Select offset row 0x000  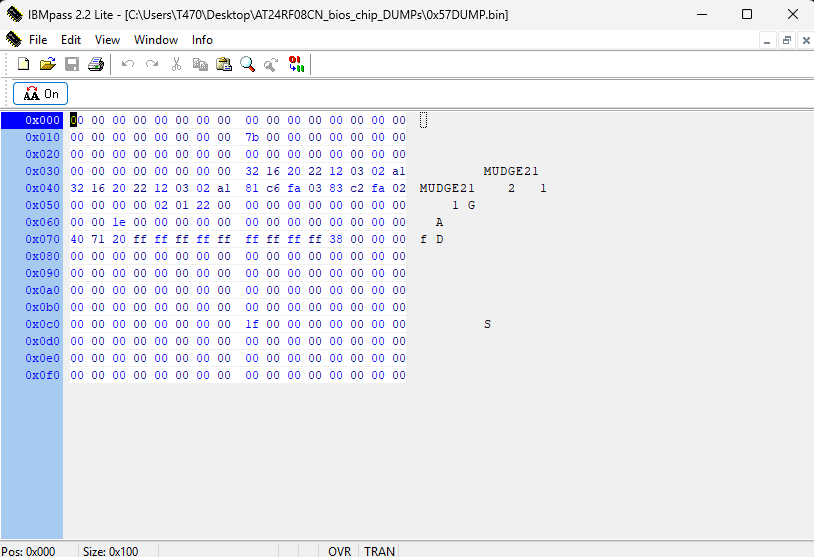point(43,120)
